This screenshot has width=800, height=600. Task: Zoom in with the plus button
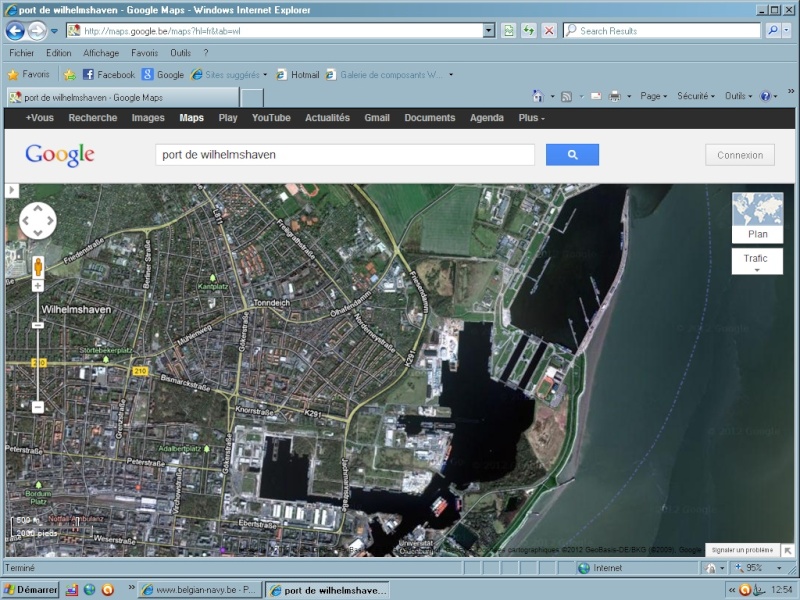click(x=38, y=286)
